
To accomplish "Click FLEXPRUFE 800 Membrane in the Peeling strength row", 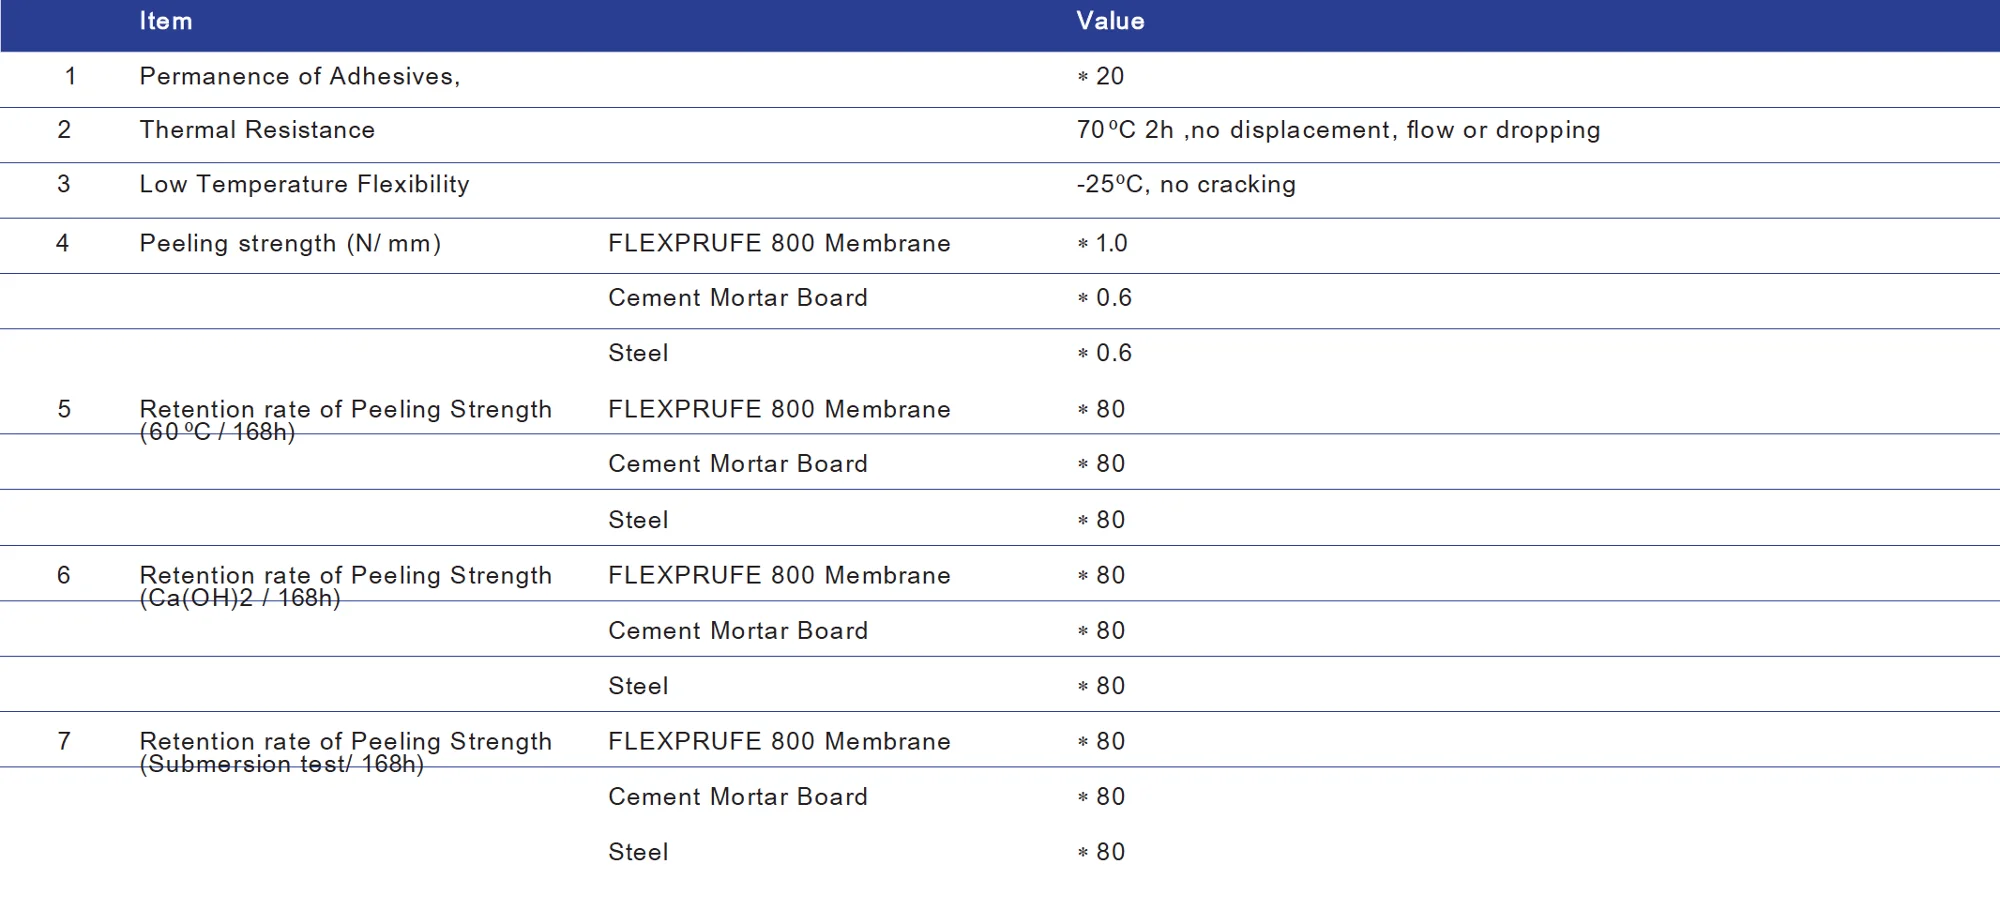I will pyautogui.click(x=779, y=244).
